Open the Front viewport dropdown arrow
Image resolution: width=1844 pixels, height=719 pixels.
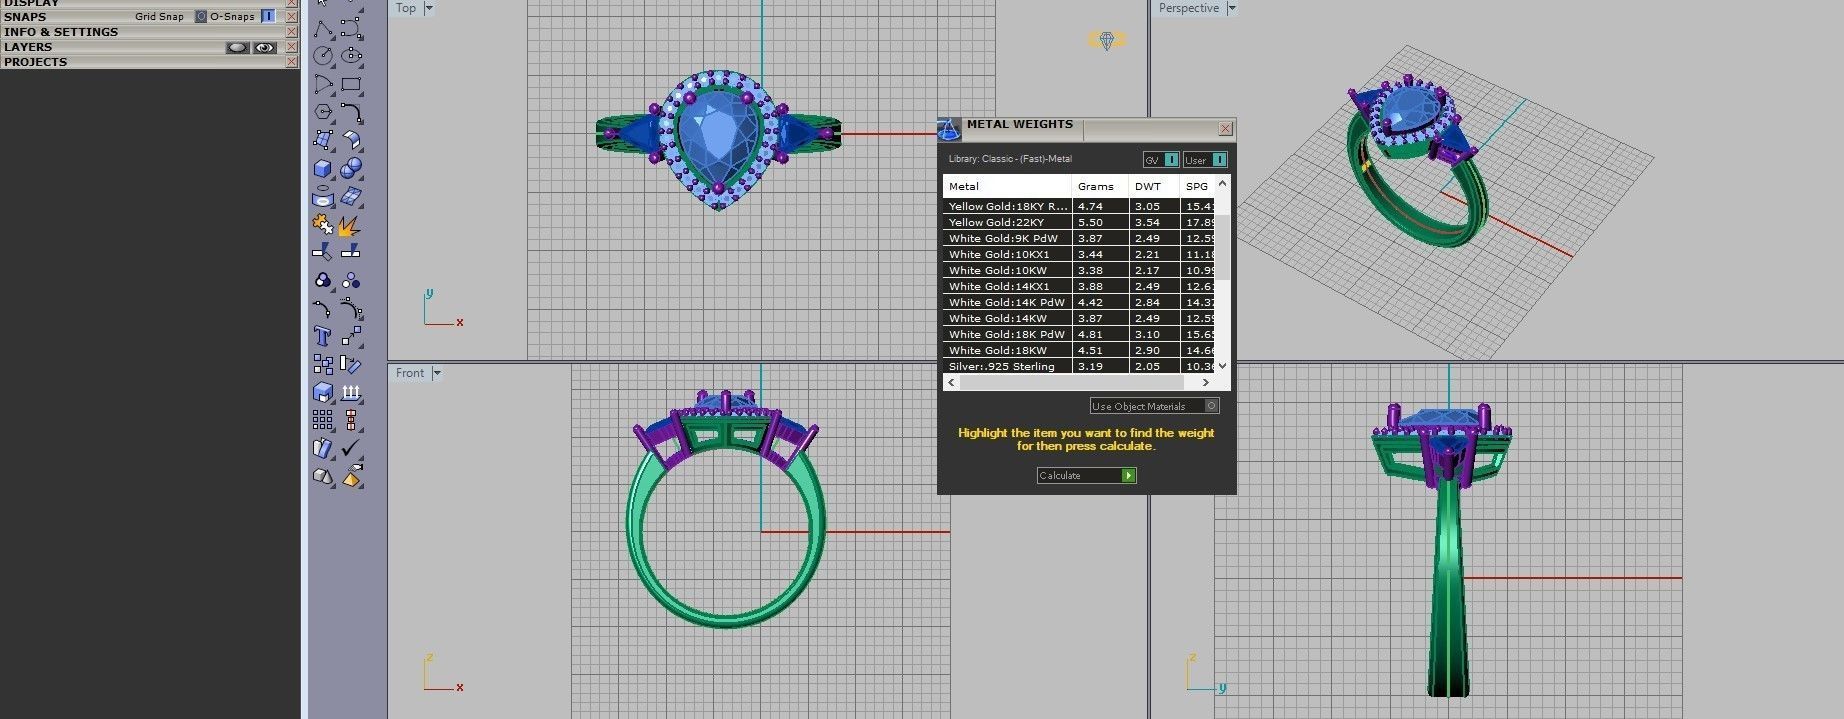[x=437, y=373]
